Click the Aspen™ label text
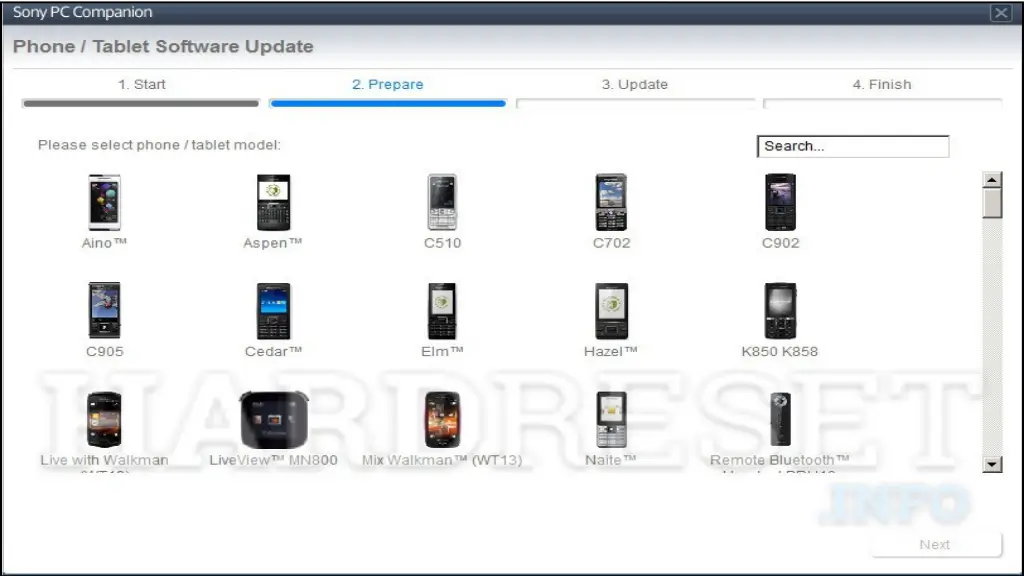1024x576 pixels. [x=273, y=243]
